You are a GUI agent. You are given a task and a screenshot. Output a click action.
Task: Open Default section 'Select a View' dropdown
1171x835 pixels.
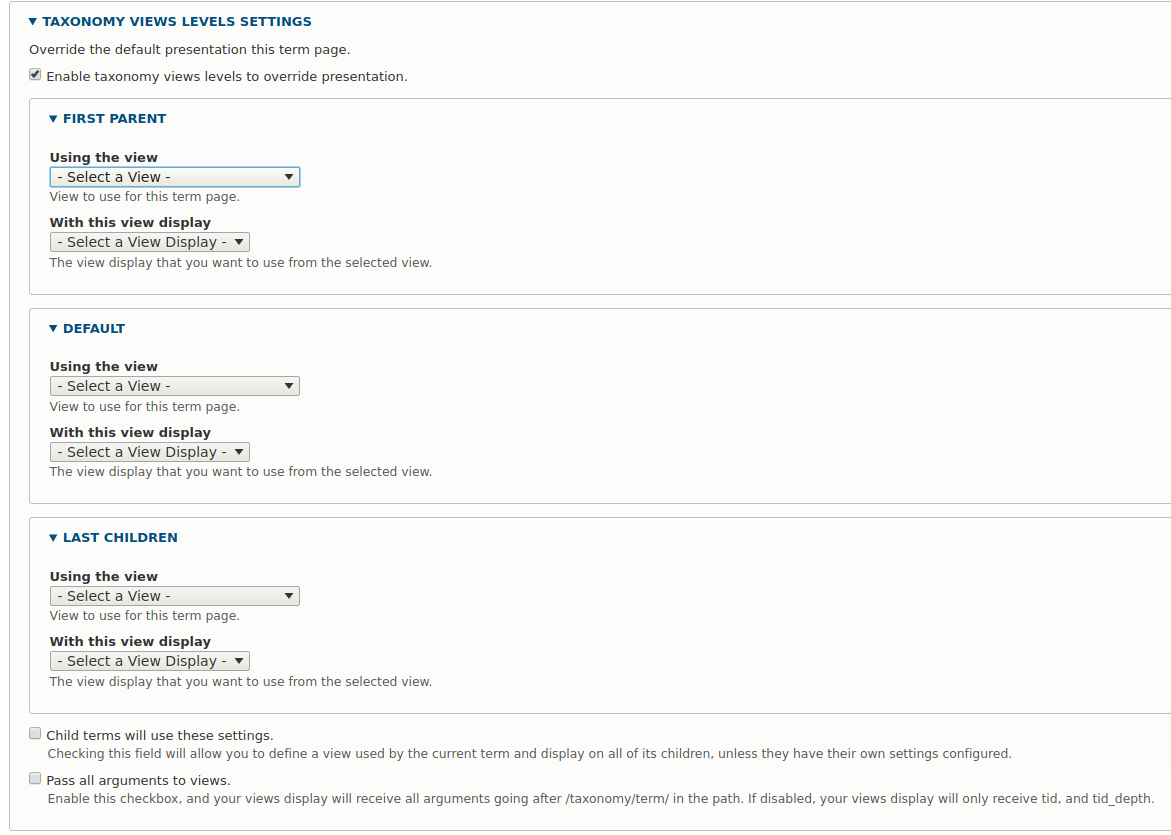(175, 386)
